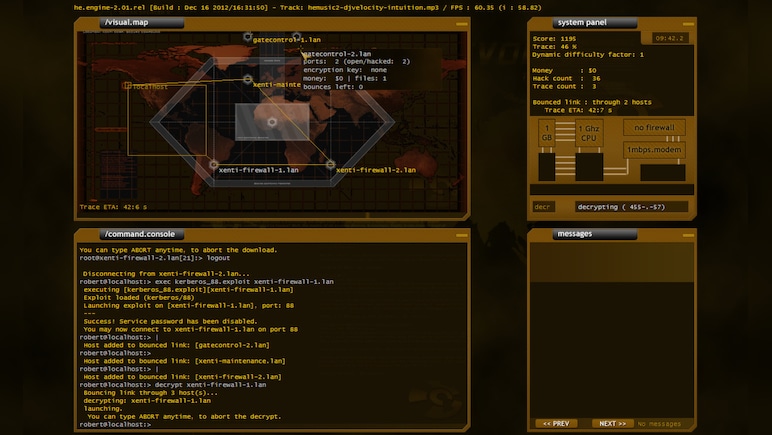Click the system panel title
Screen dimensions: 772x435
tap(582, 22)
